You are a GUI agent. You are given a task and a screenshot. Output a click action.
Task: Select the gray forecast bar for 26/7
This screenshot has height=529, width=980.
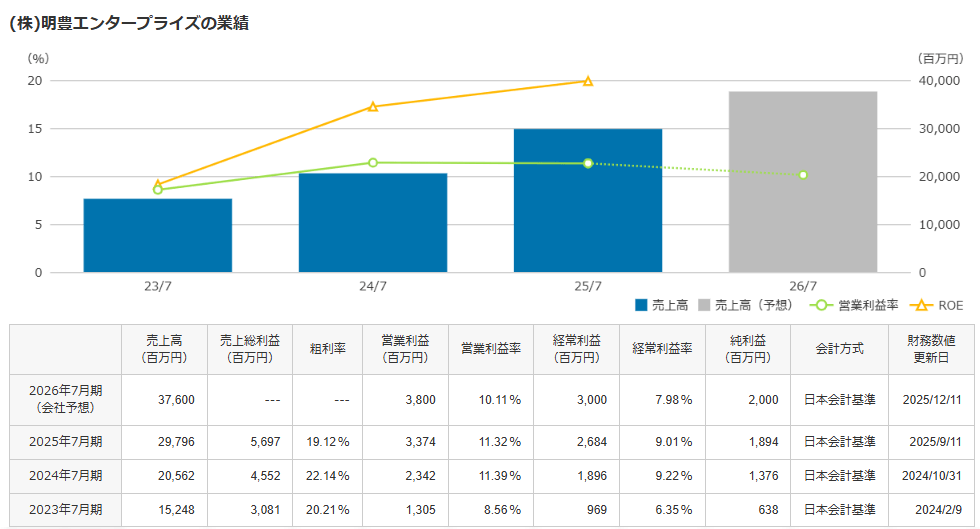(x=803, y=182)
